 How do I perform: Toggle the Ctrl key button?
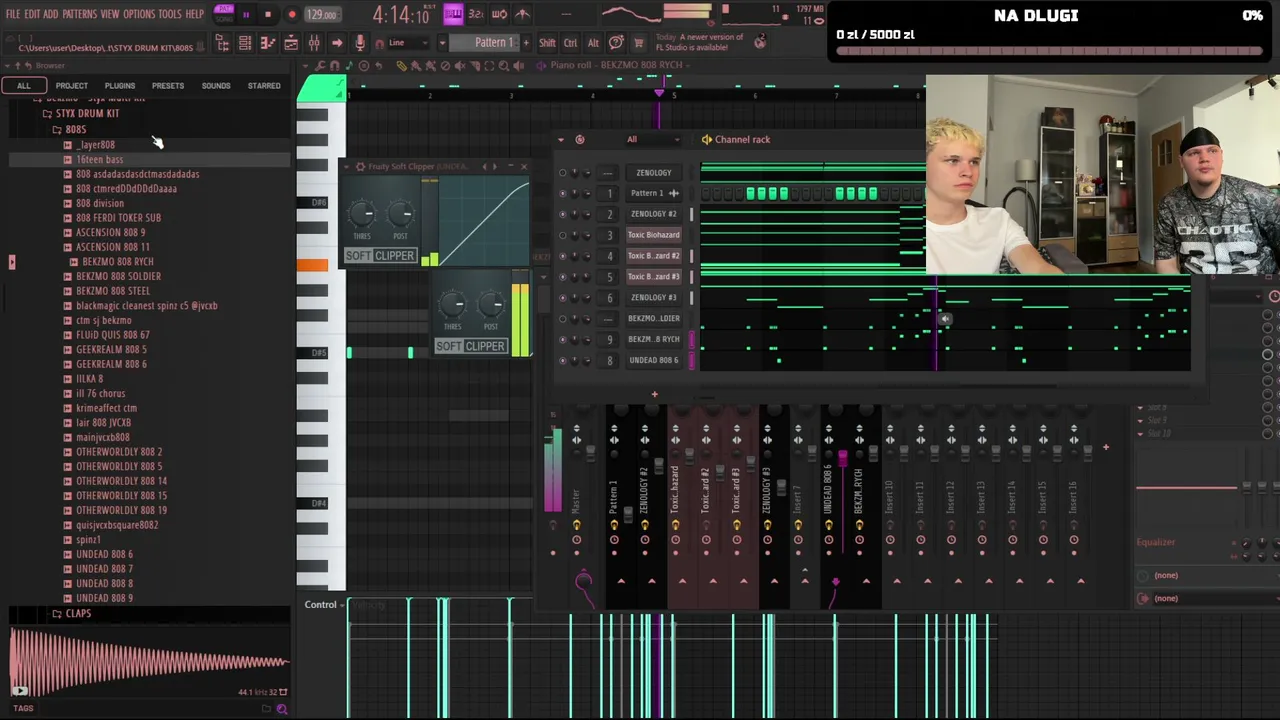pos(570,43)
